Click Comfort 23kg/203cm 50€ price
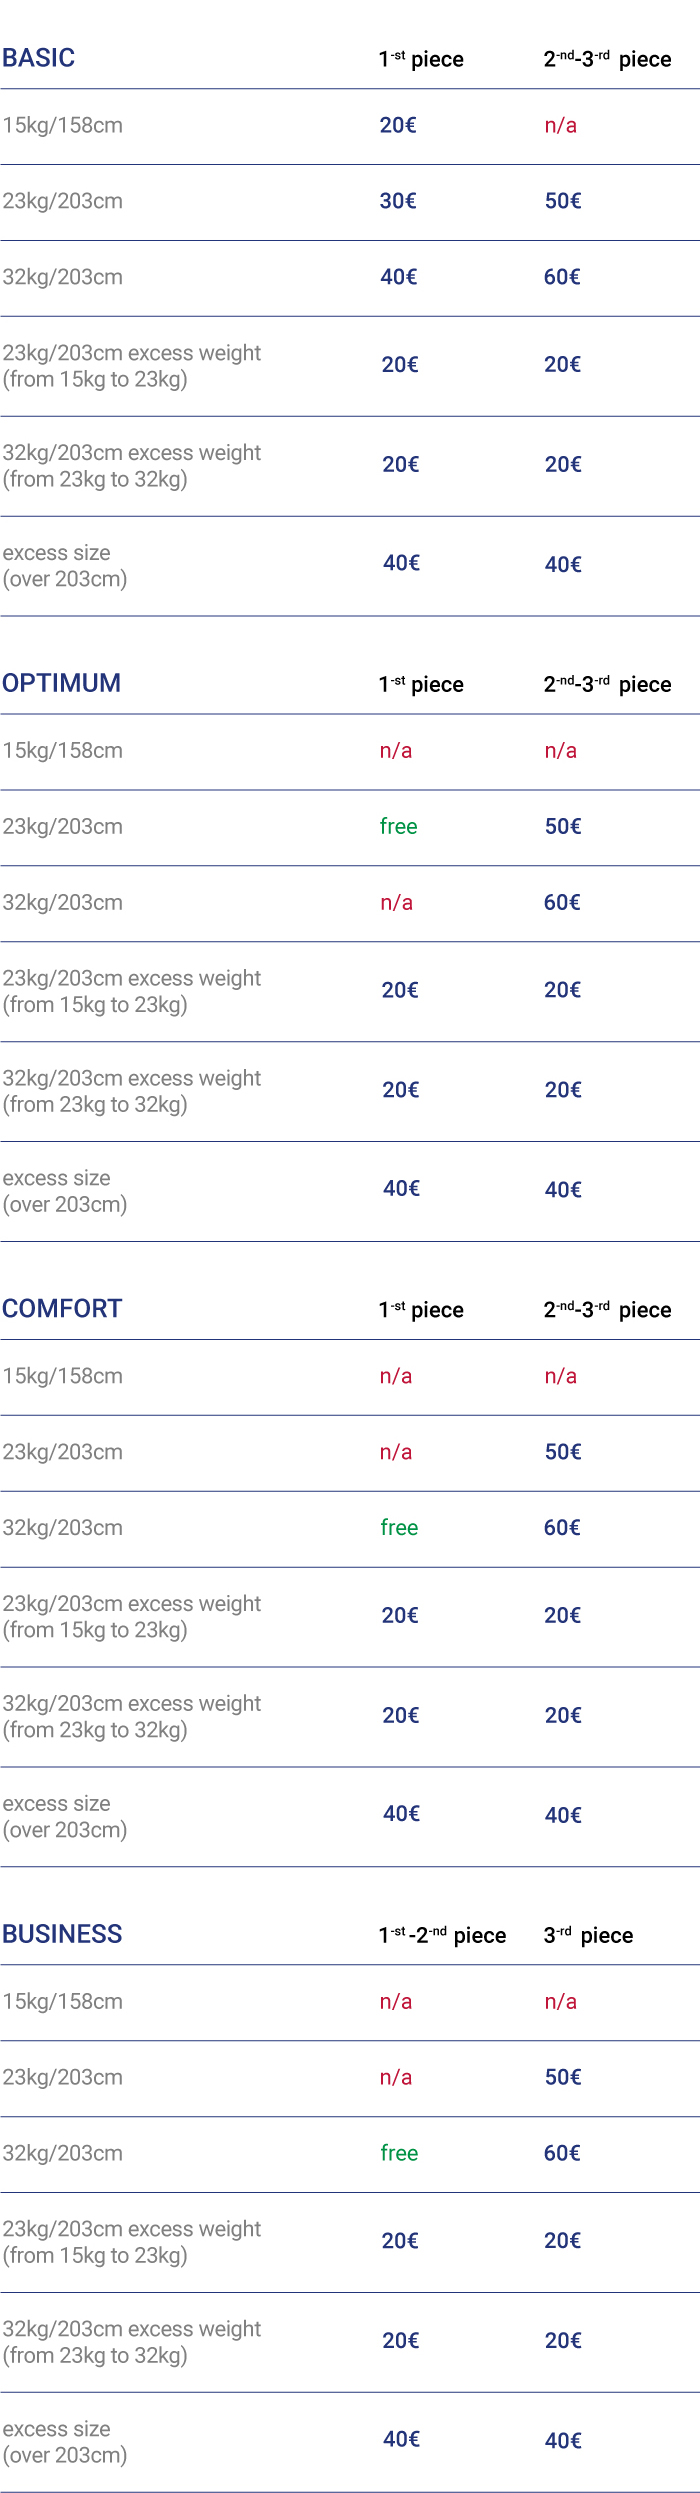Viewport: 700px width, 2493px height. click(563, 1451)
